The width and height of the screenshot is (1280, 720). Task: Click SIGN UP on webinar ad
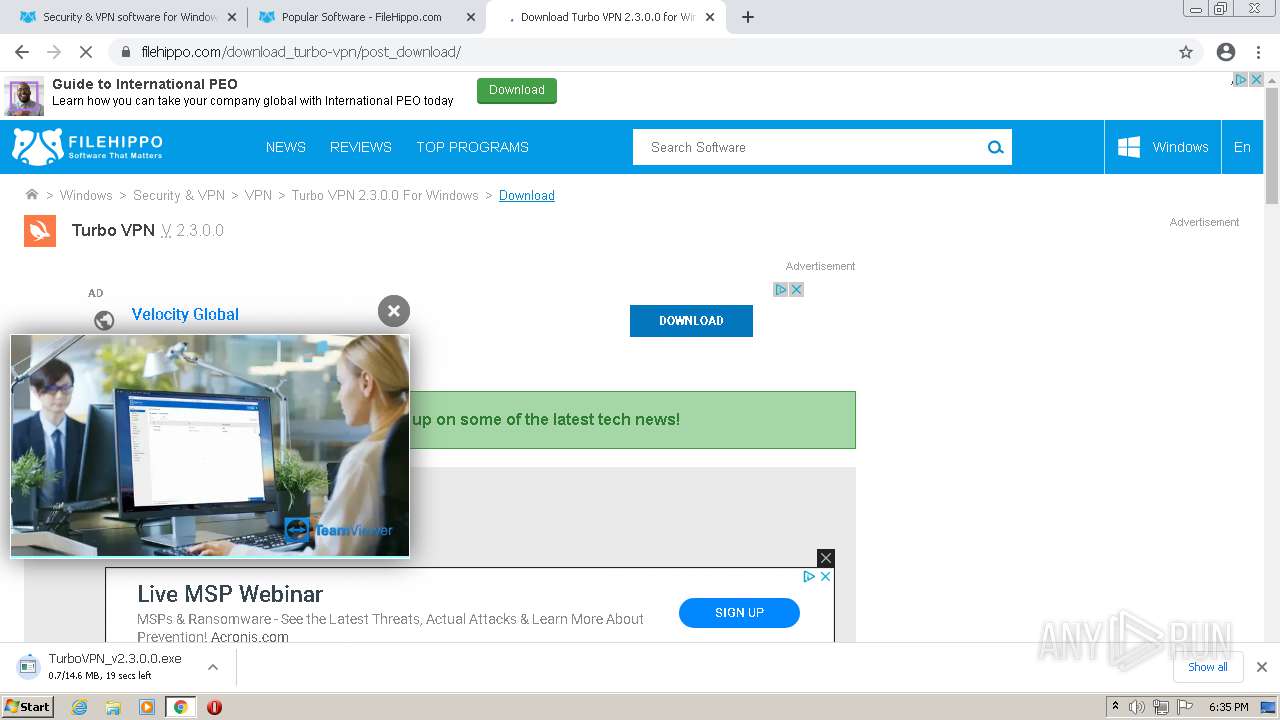739,613
